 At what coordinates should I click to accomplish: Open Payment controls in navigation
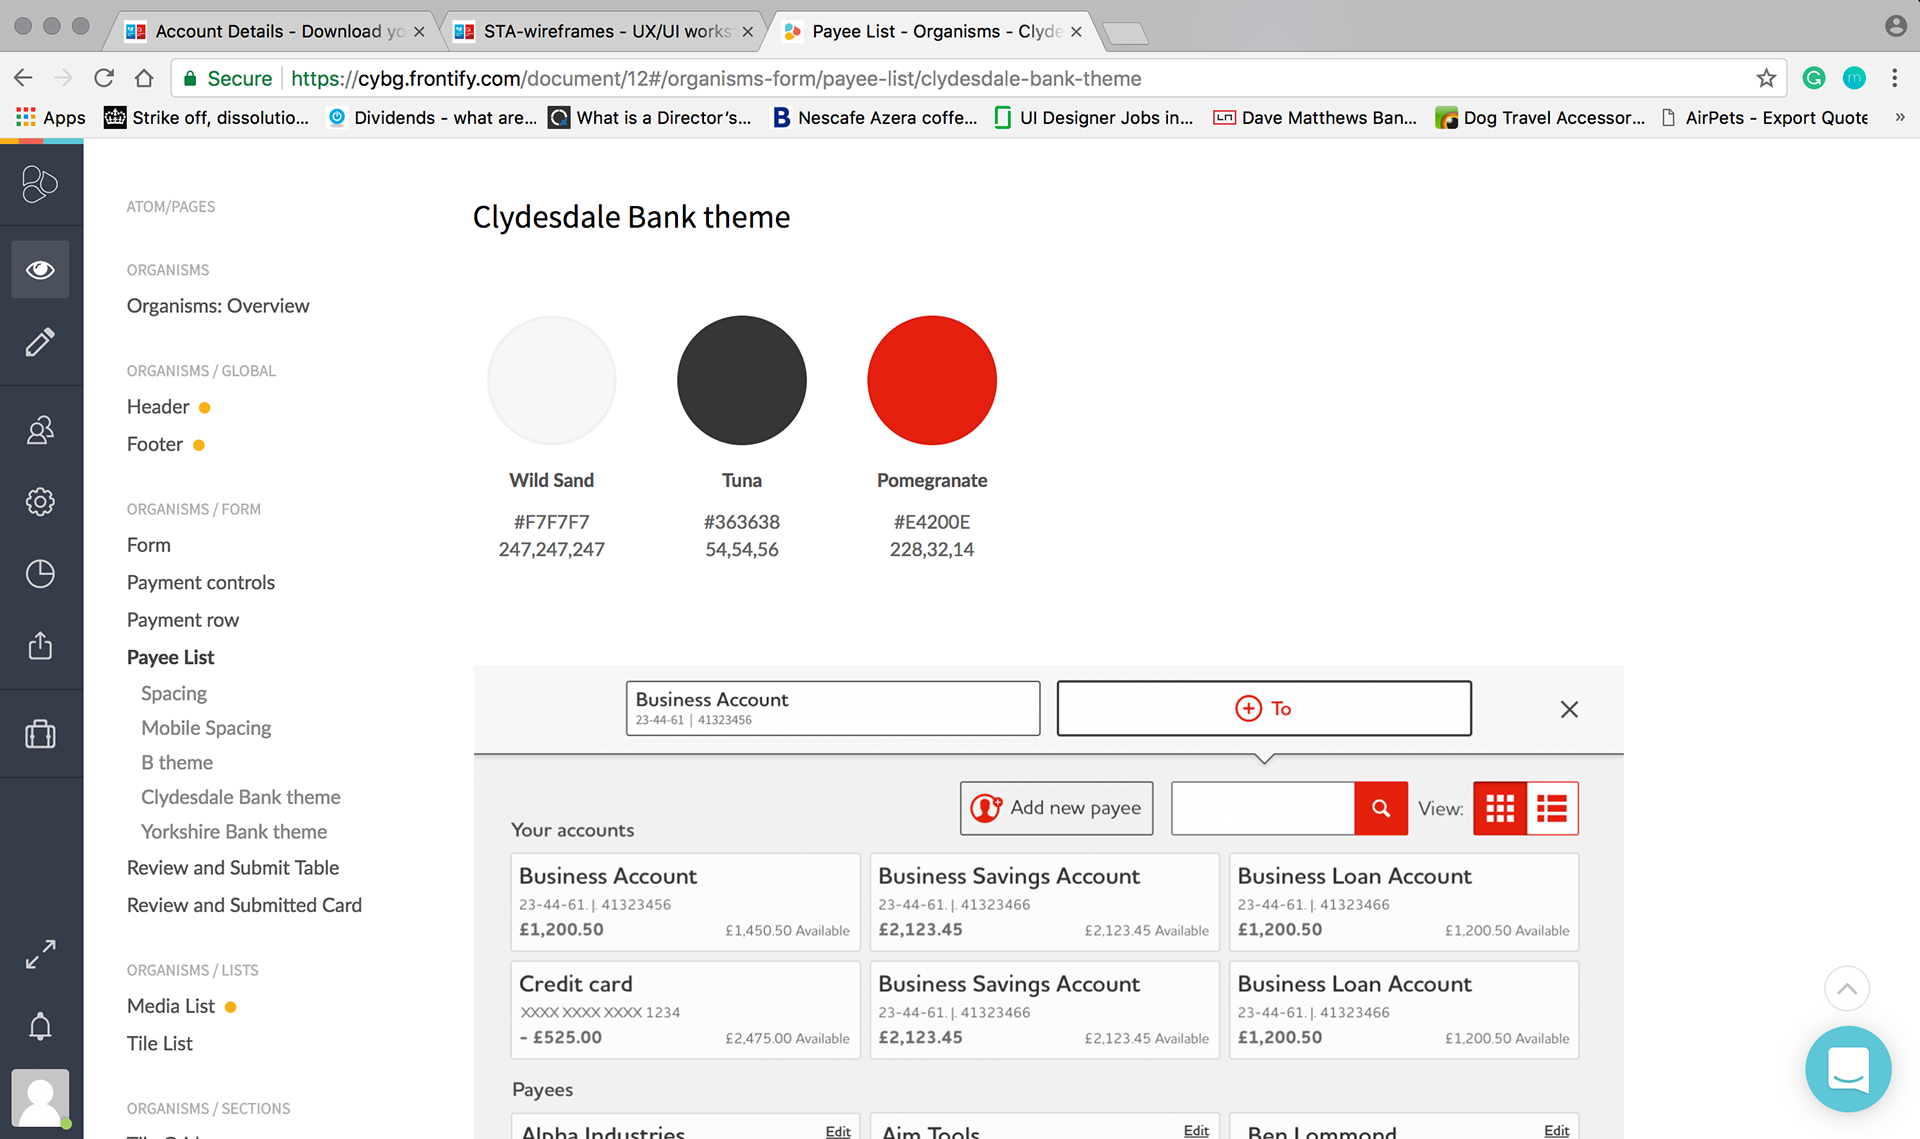coord(201,582)
